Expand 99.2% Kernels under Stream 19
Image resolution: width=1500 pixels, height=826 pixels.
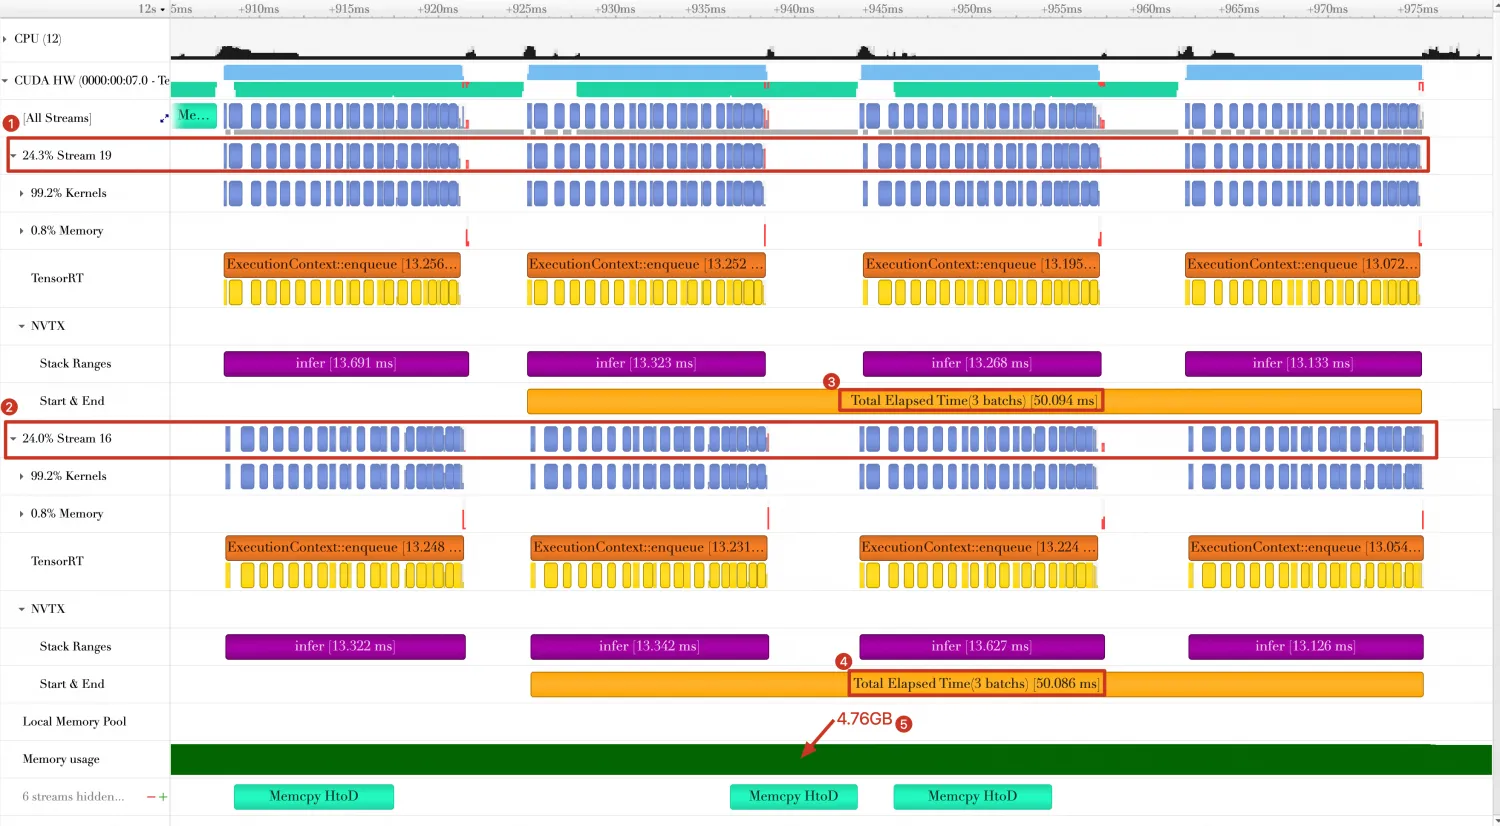pos(21,193)
